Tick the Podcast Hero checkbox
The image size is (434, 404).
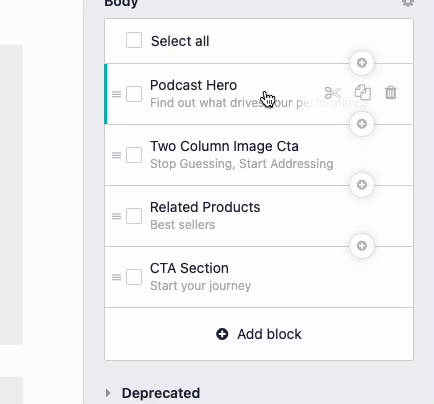[134, 94]
